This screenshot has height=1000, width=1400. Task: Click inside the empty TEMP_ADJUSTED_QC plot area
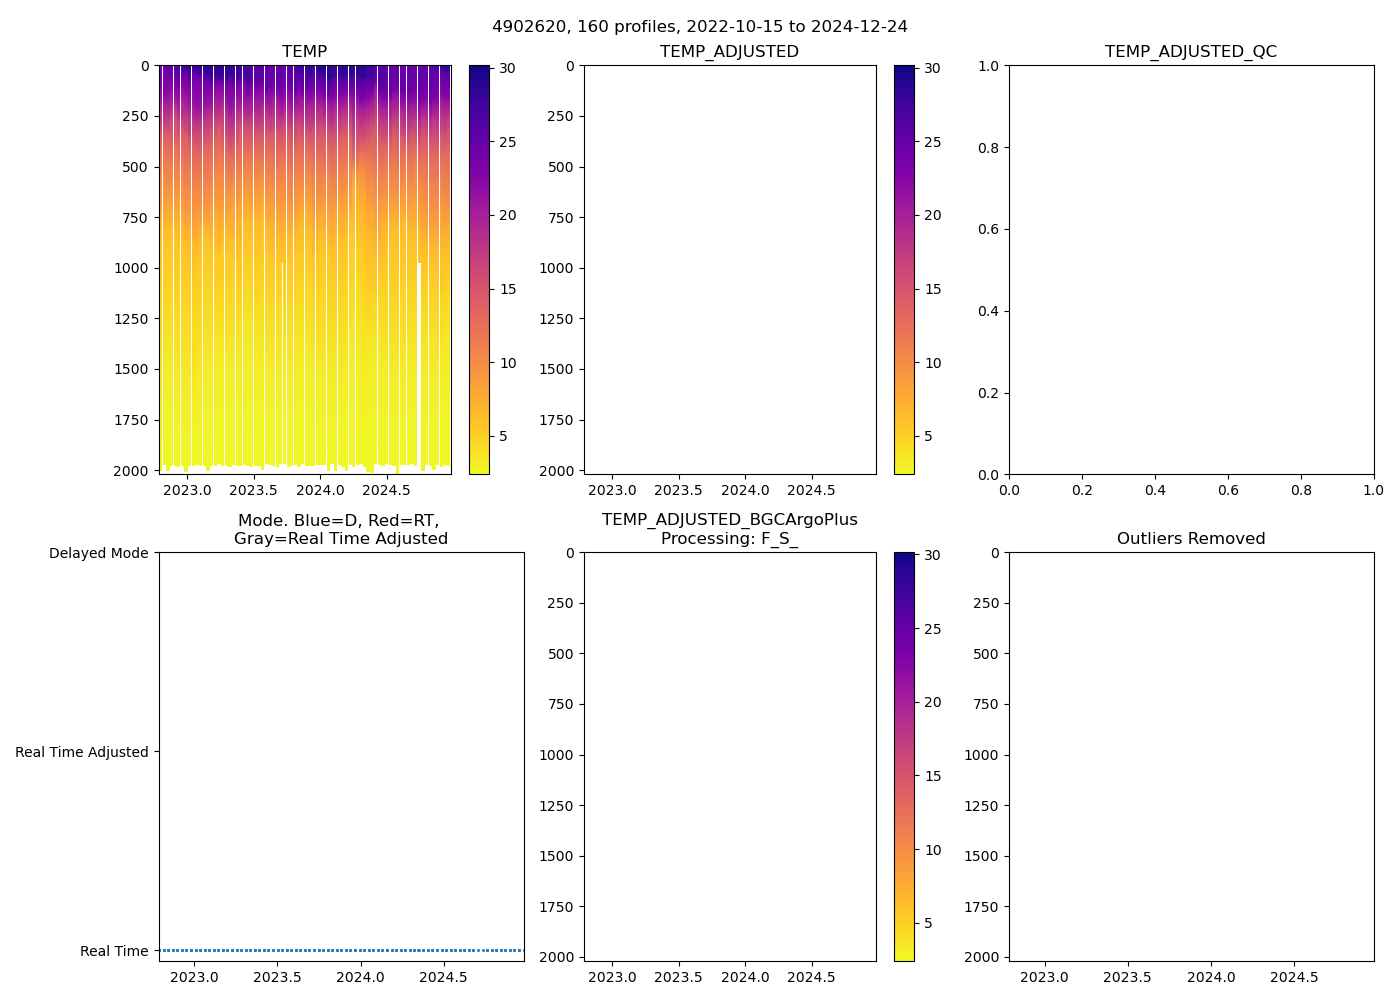[1190, 270]
